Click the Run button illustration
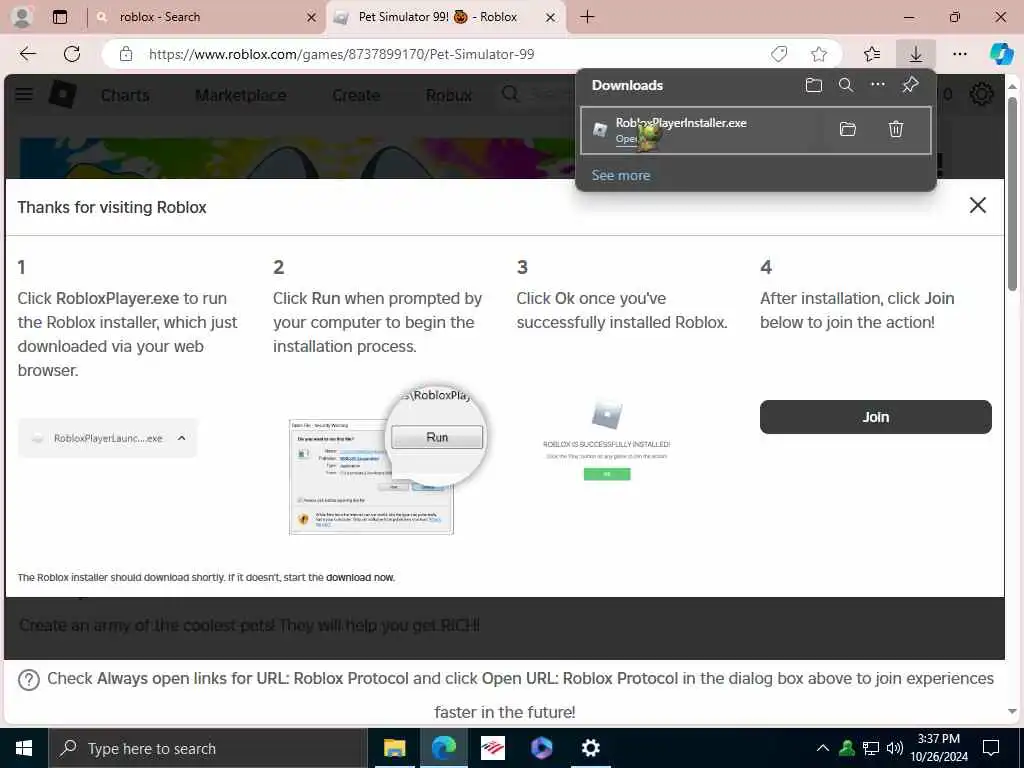 (437, 437)
